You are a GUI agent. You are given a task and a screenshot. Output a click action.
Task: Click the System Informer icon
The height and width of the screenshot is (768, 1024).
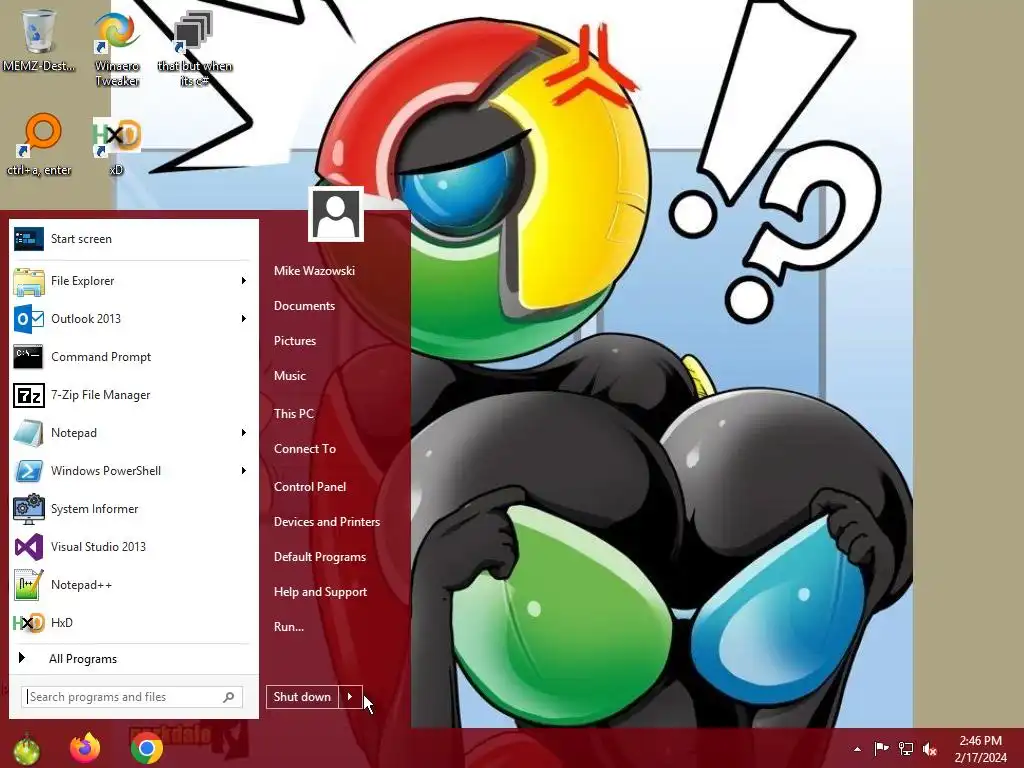click(29, 509)
